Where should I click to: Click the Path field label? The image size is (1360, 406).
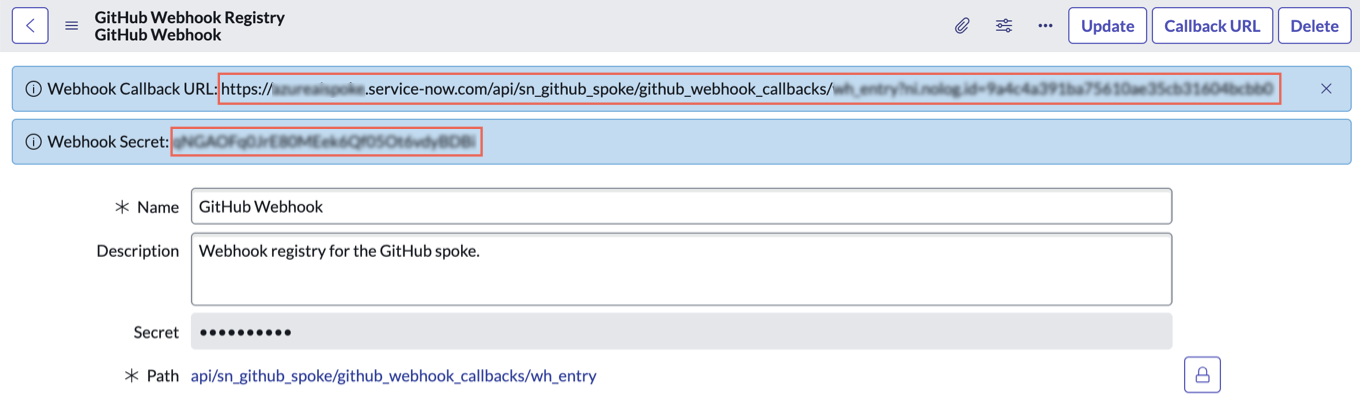pyautogui.click(x=163, y=376)
